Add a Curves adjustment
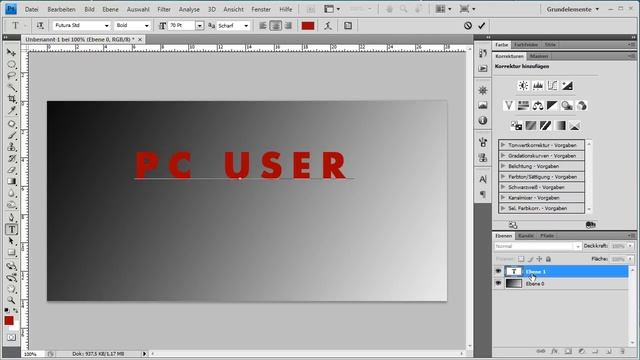This screenshot has height=360, width=640. (552, 85)
